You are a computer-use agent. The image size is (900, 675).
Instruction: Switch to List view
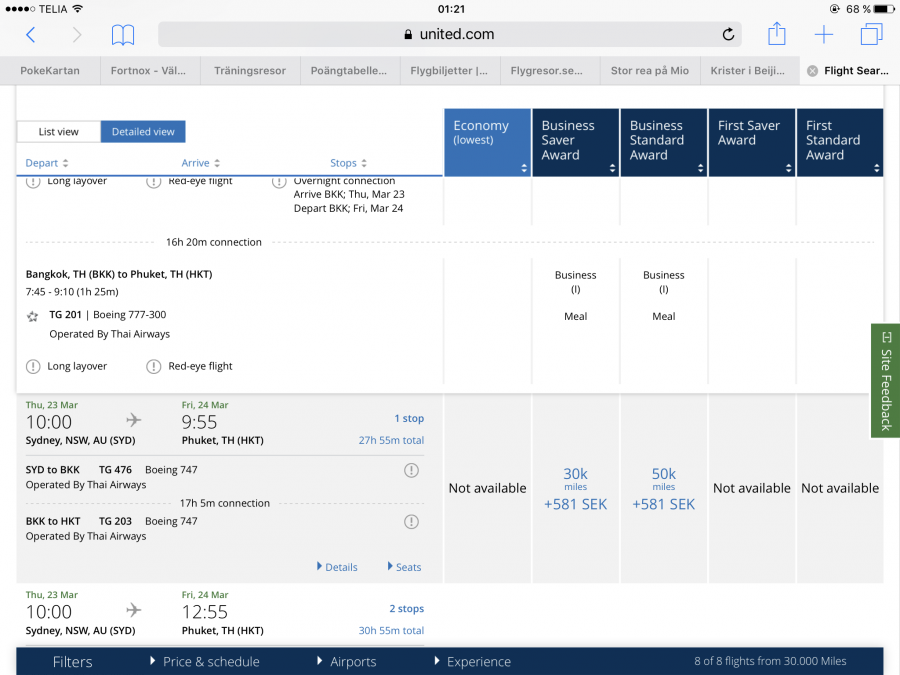pyautogui.click(x=59, y=132)
